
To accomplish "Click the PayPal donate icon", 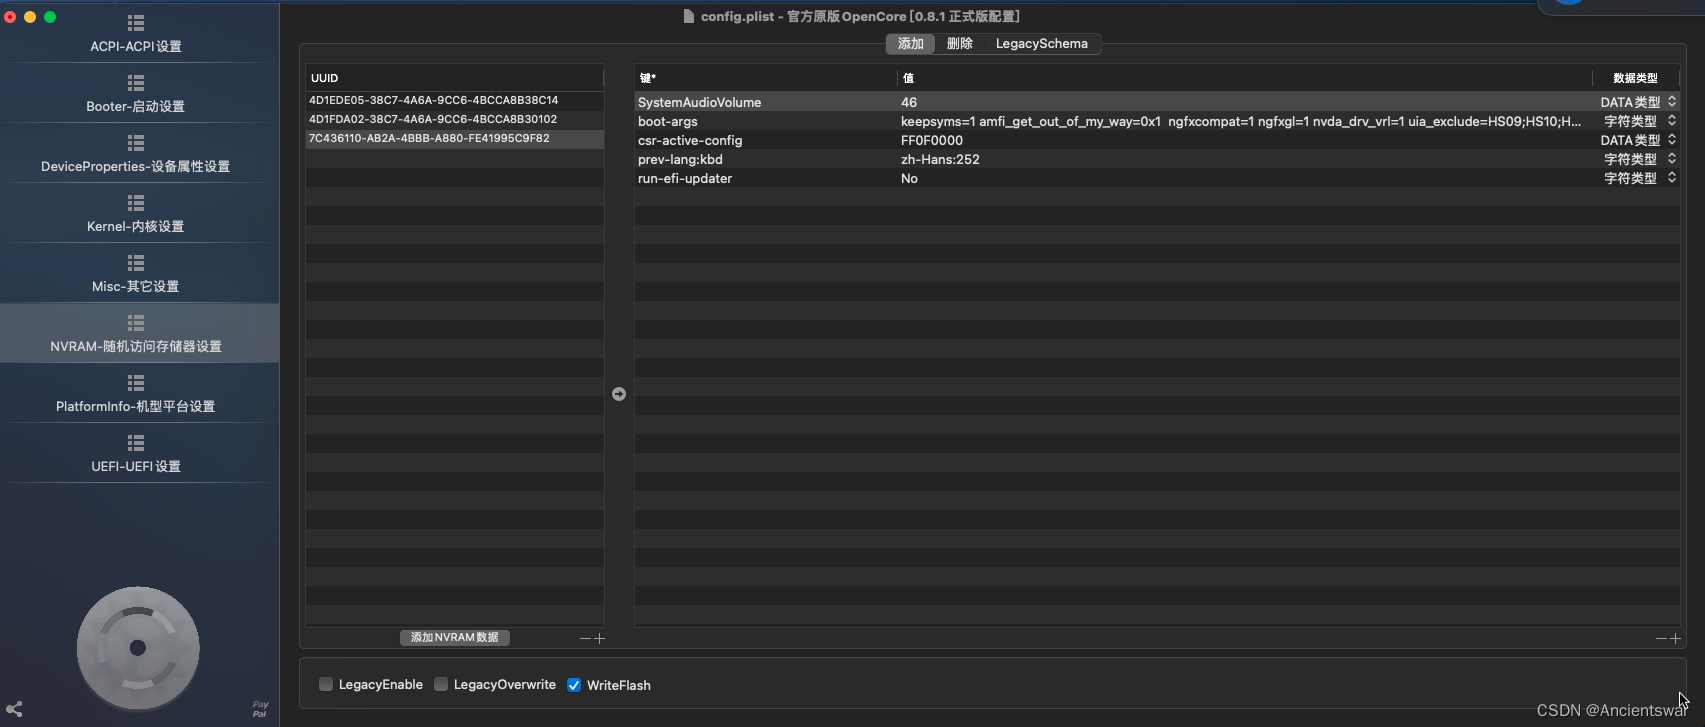I will click(x=260, y=709).
